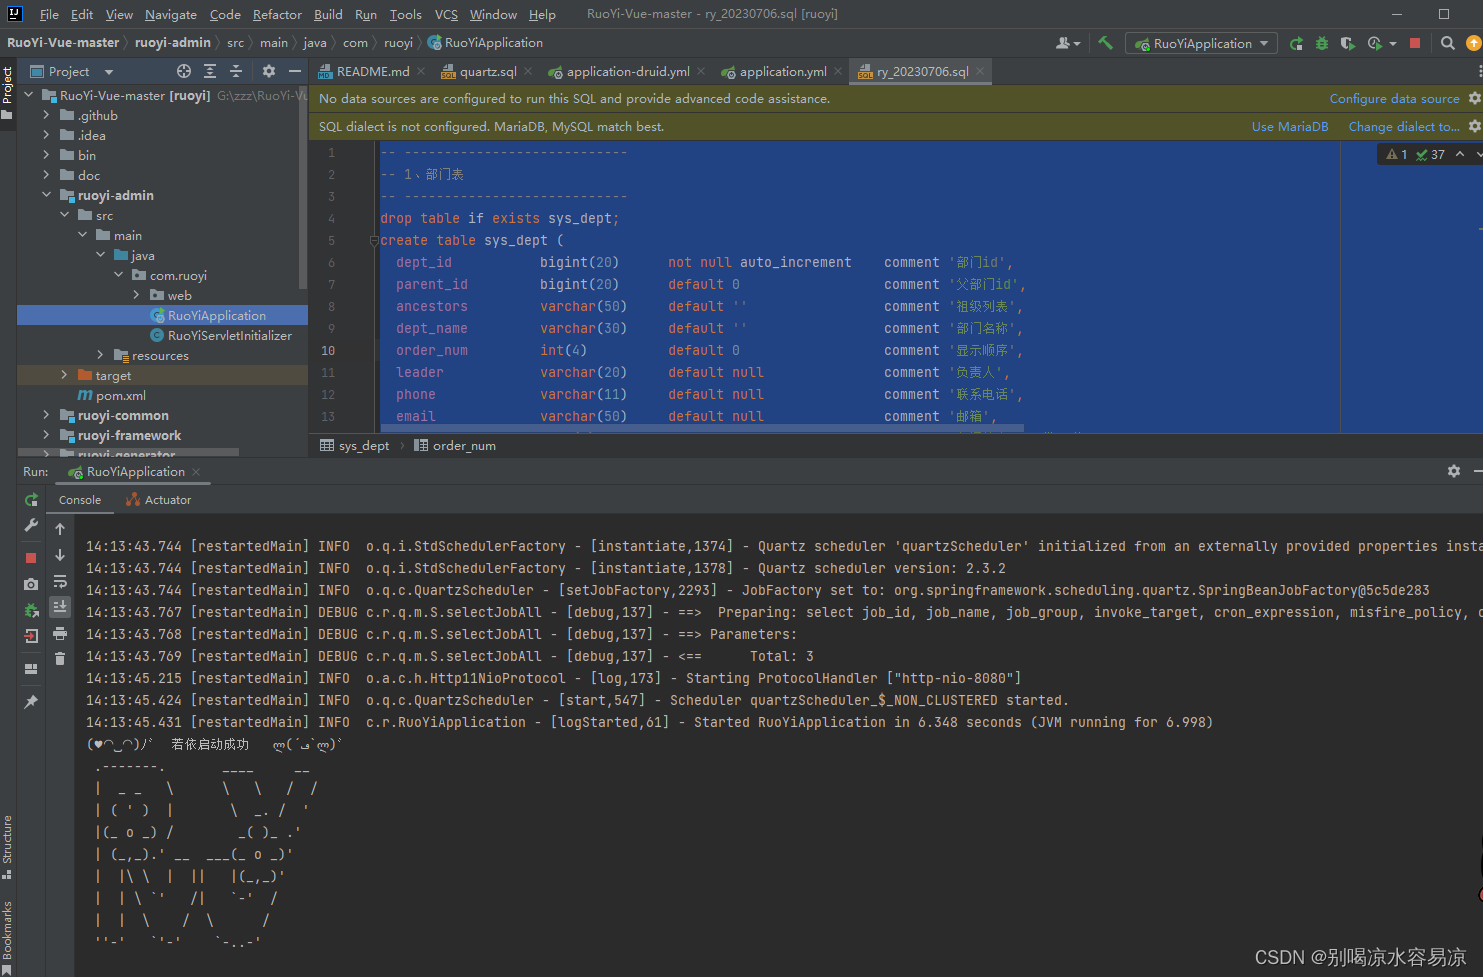
Task: Open the VCS menu
Action: (446, 14)
